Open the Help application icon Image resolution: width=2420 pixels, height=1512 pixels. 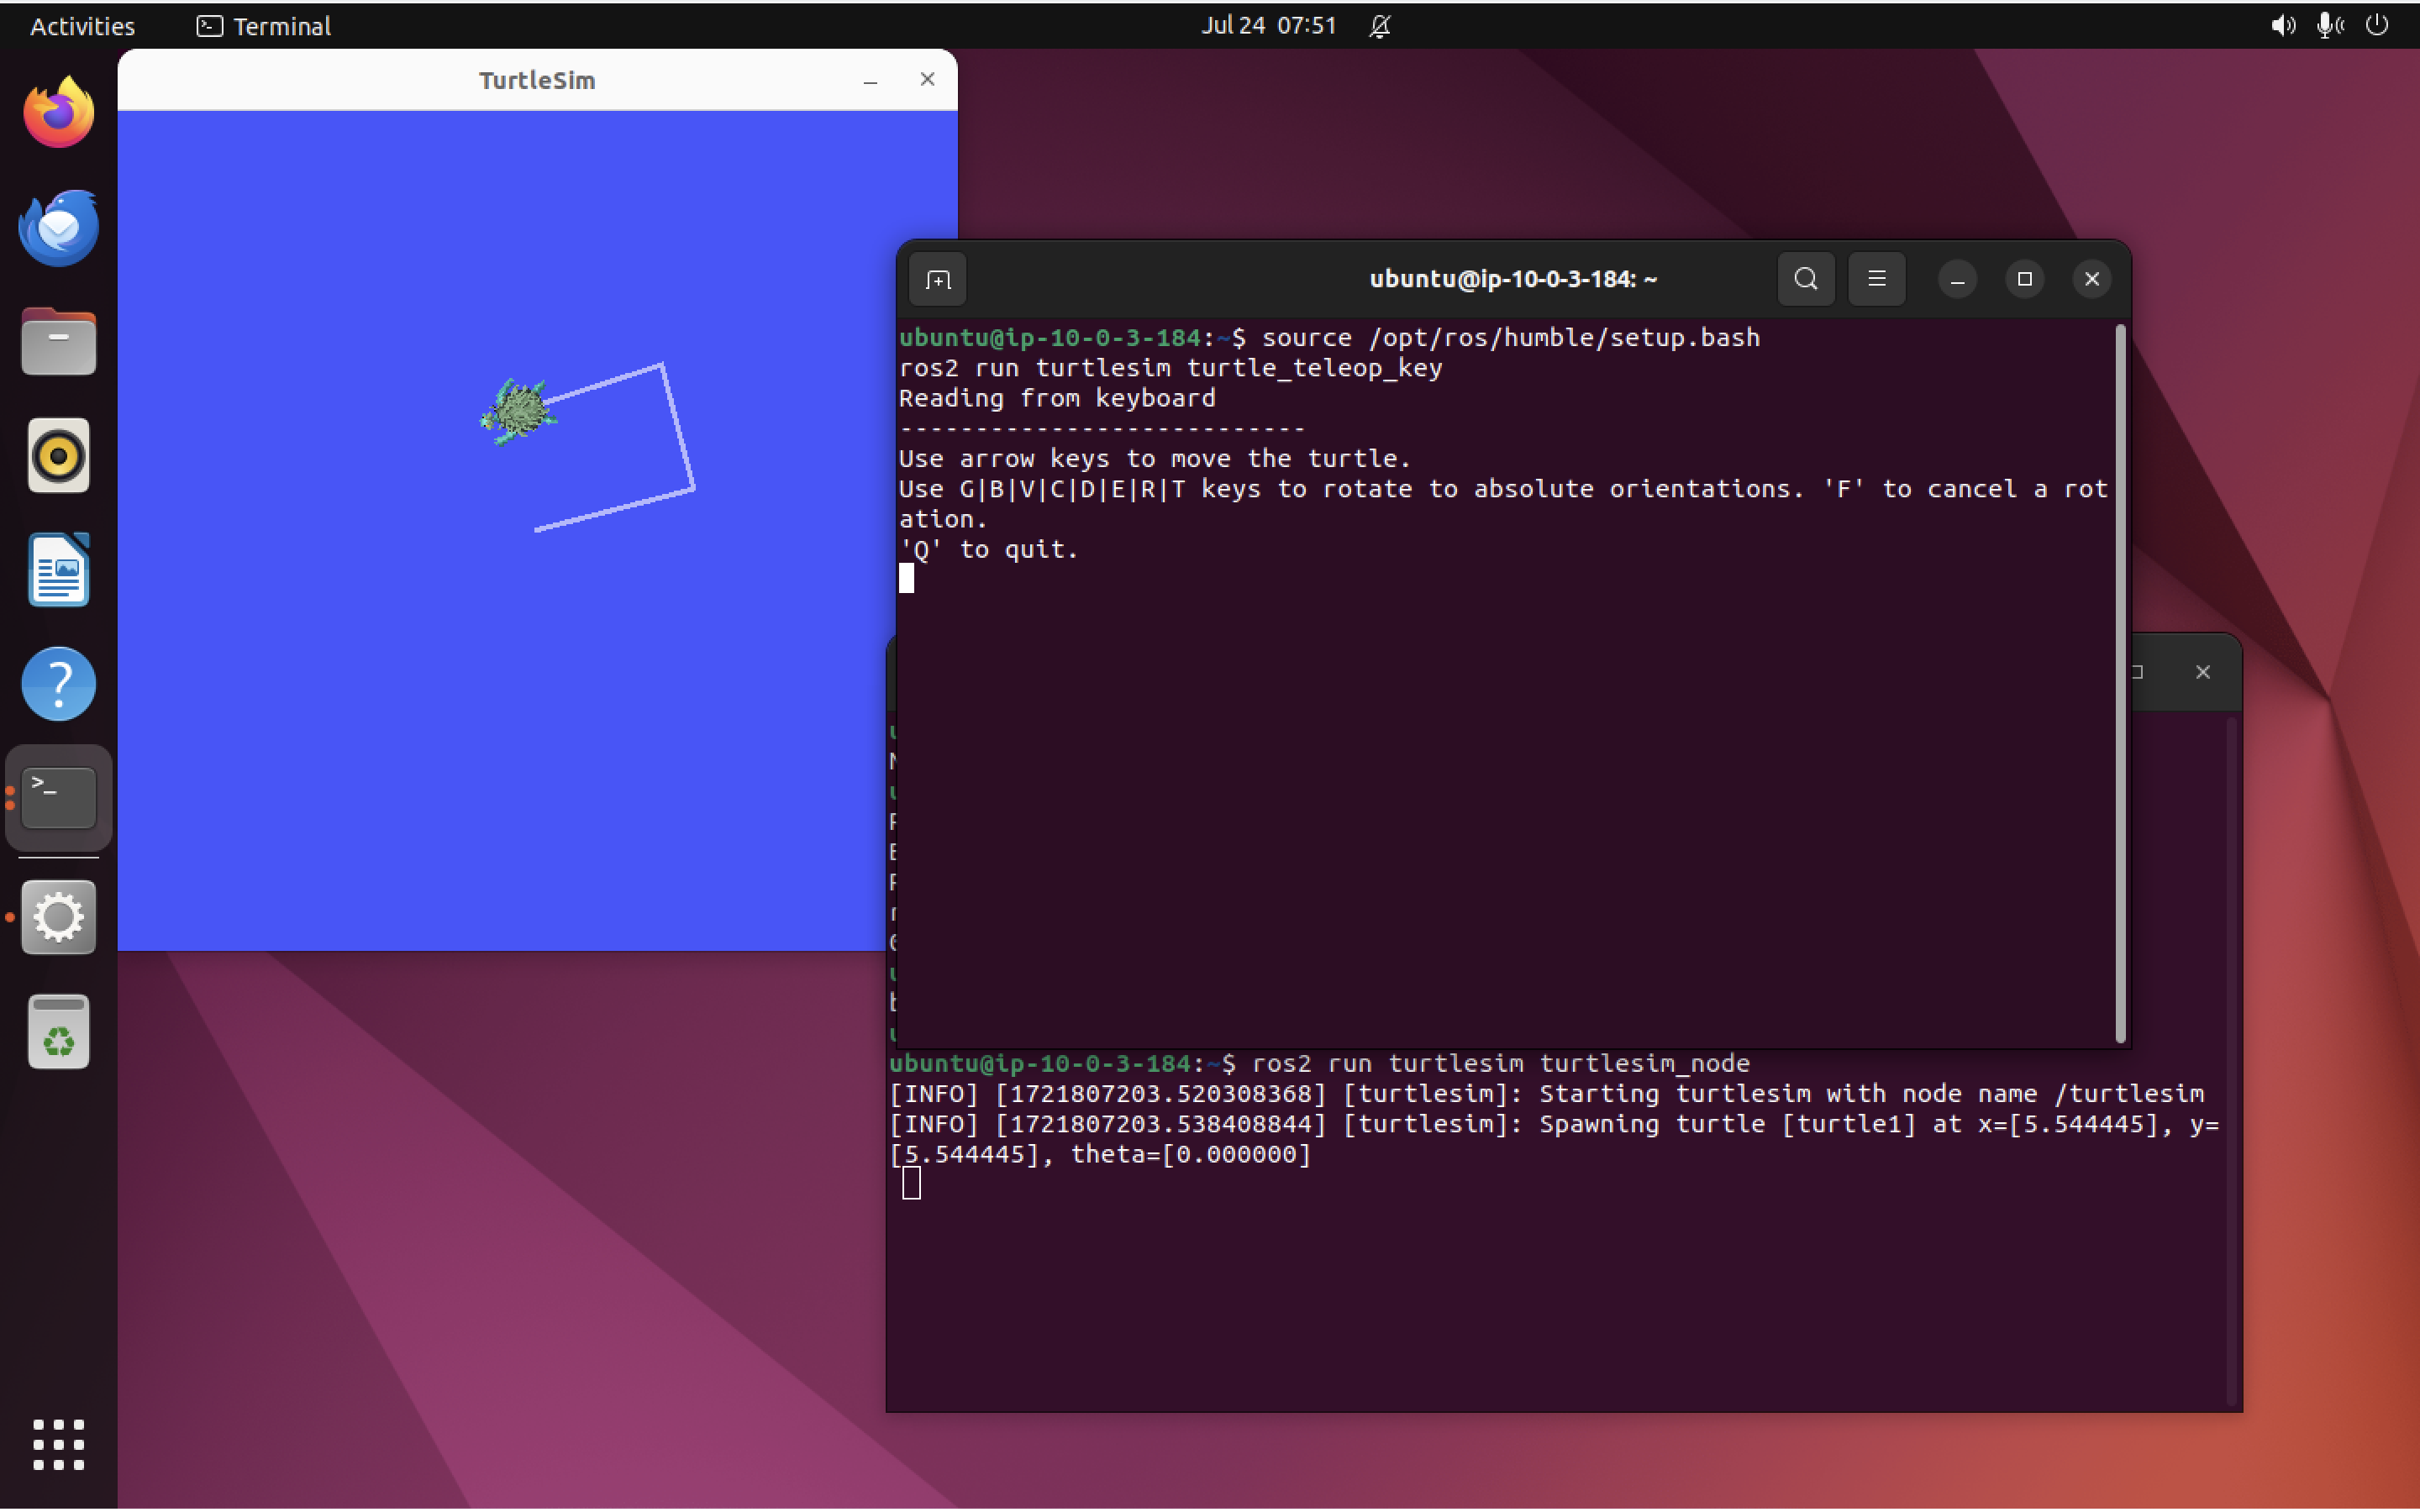(58, 684)
